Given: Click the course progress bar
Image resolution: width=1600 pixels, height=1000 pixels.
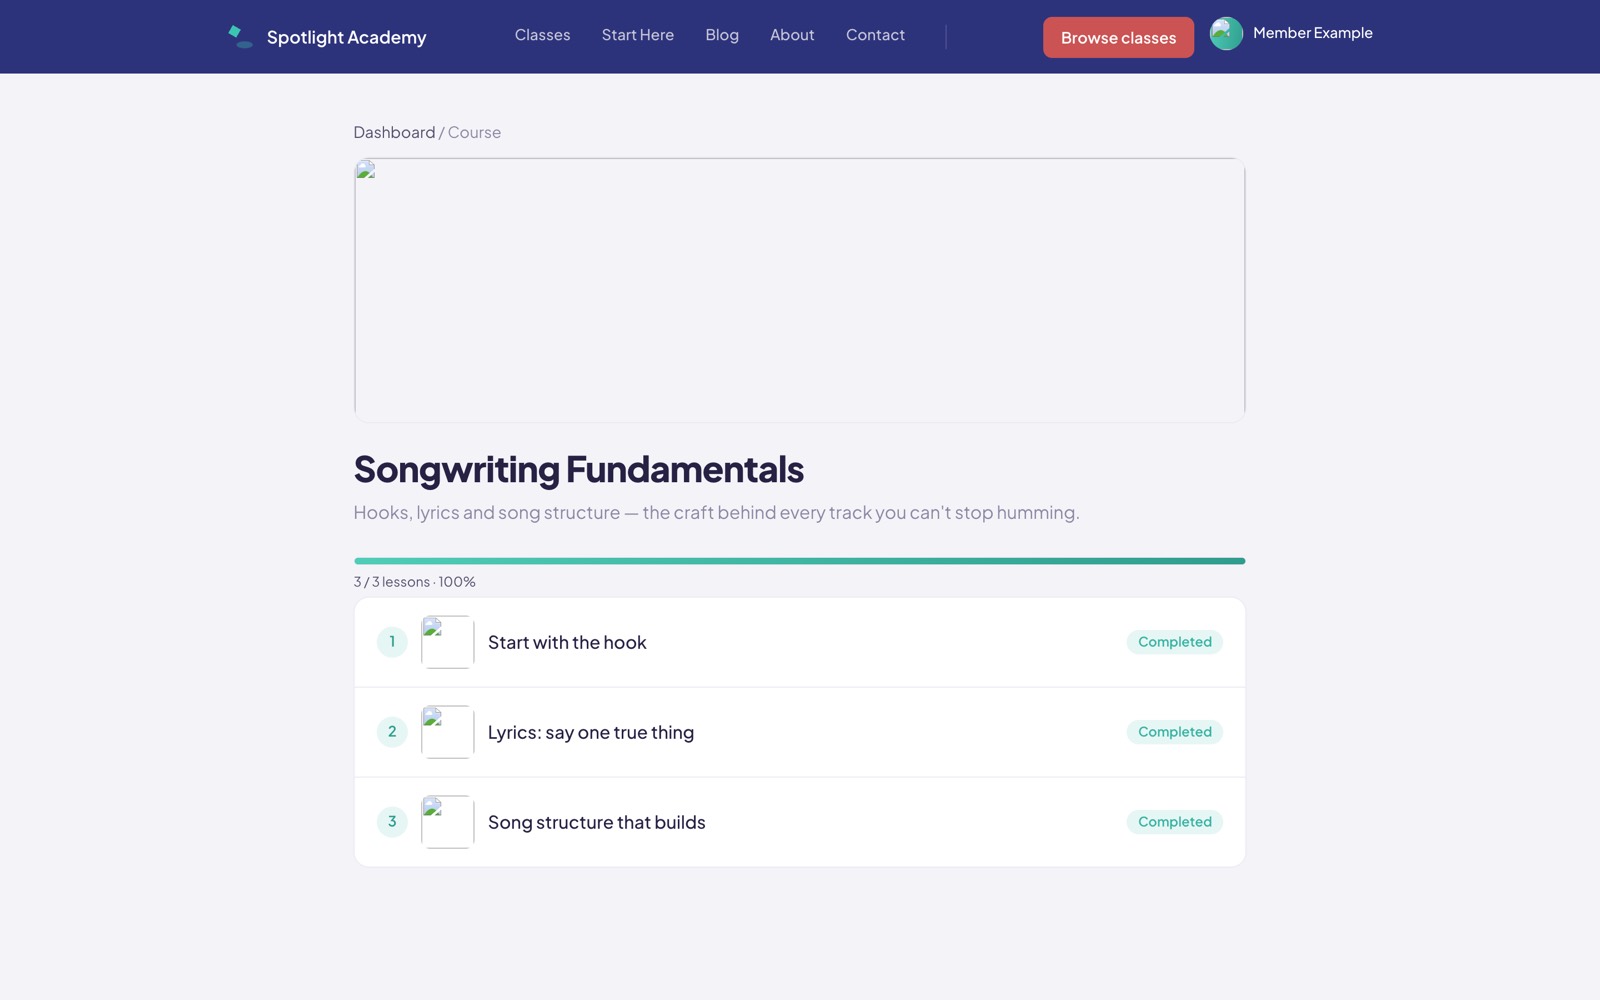Looking at the screenshot, I should pos(800,561).
